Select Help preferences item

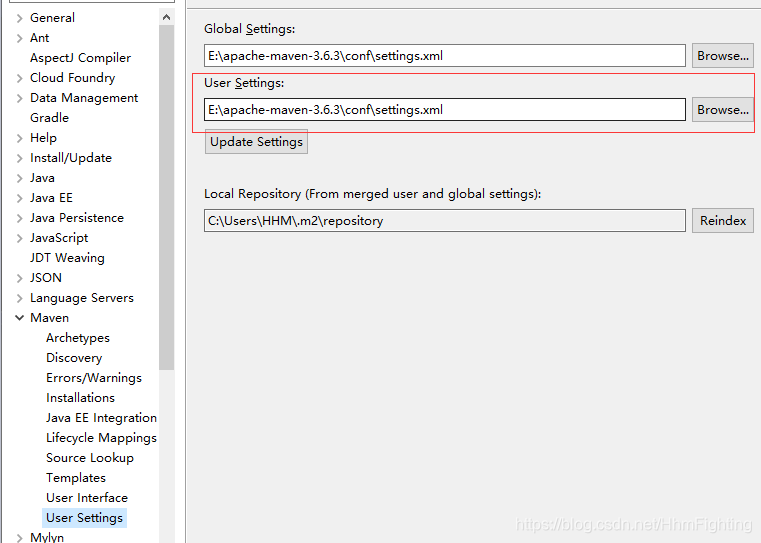coord(43,138)
